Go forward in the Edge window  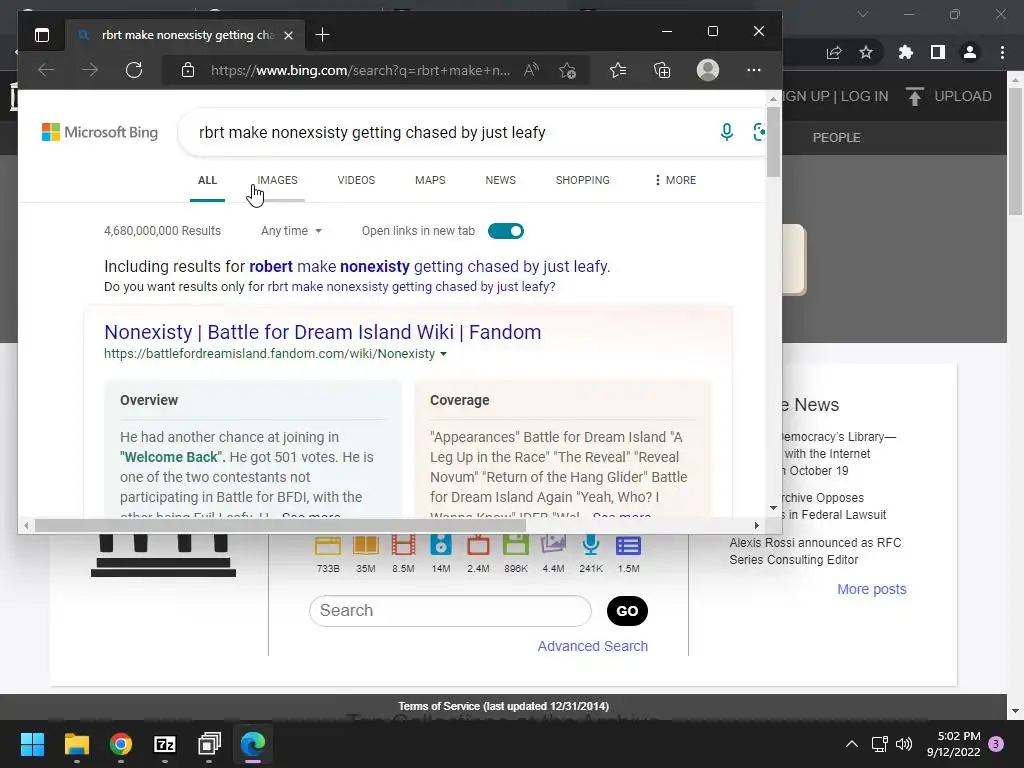tap(90, 70)
